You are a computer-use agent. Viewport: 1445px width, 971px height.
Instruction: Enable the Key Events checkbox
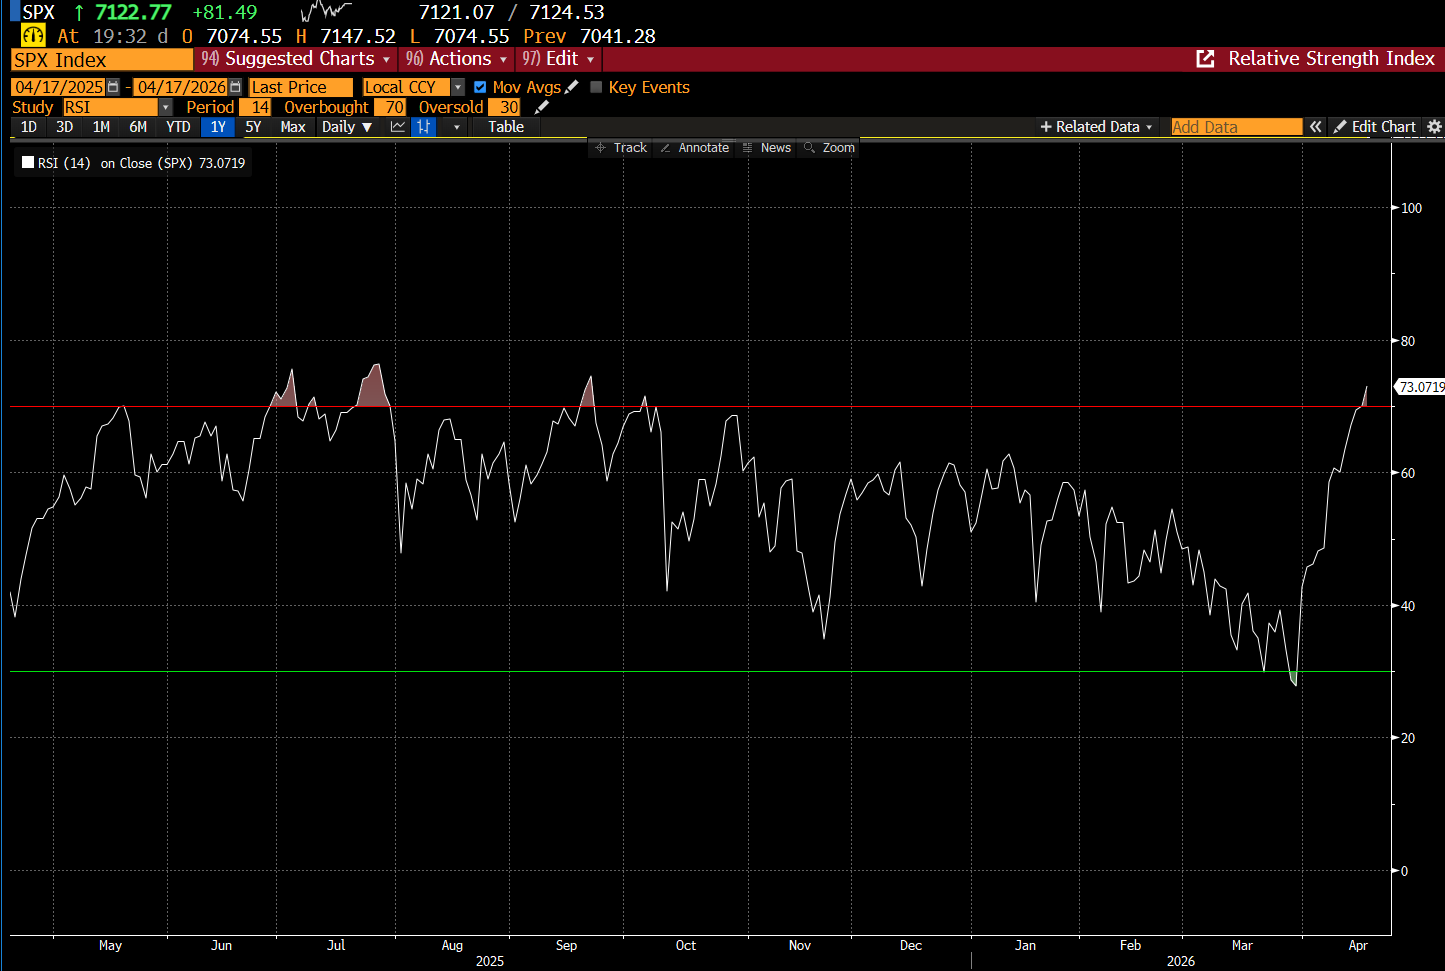[x=597, y=87]
